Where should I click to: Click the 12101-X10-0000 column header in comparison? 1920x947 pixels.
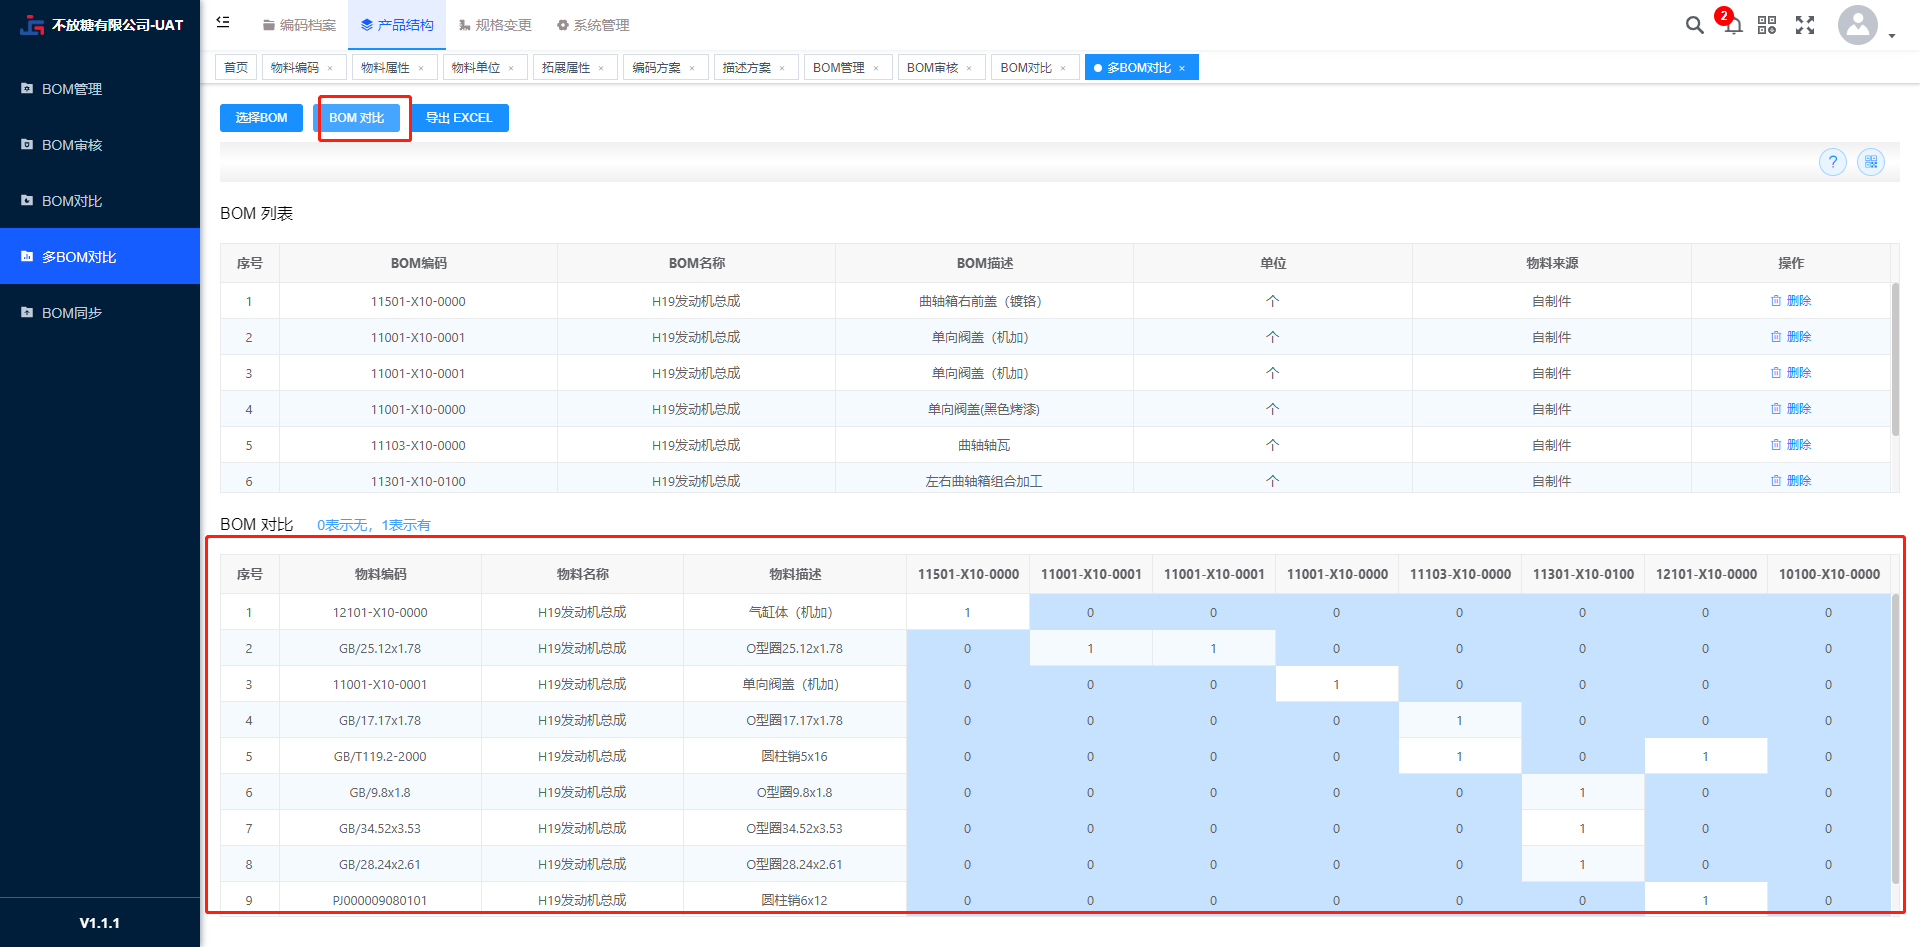(1706, 574)
